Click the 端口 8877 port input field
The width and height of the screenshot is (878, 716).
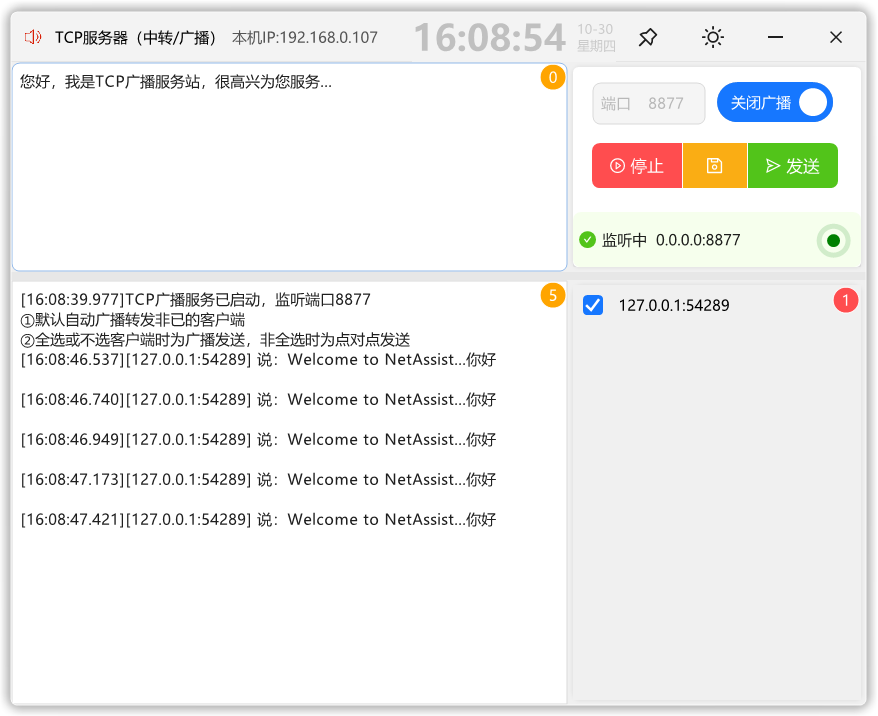648,102
